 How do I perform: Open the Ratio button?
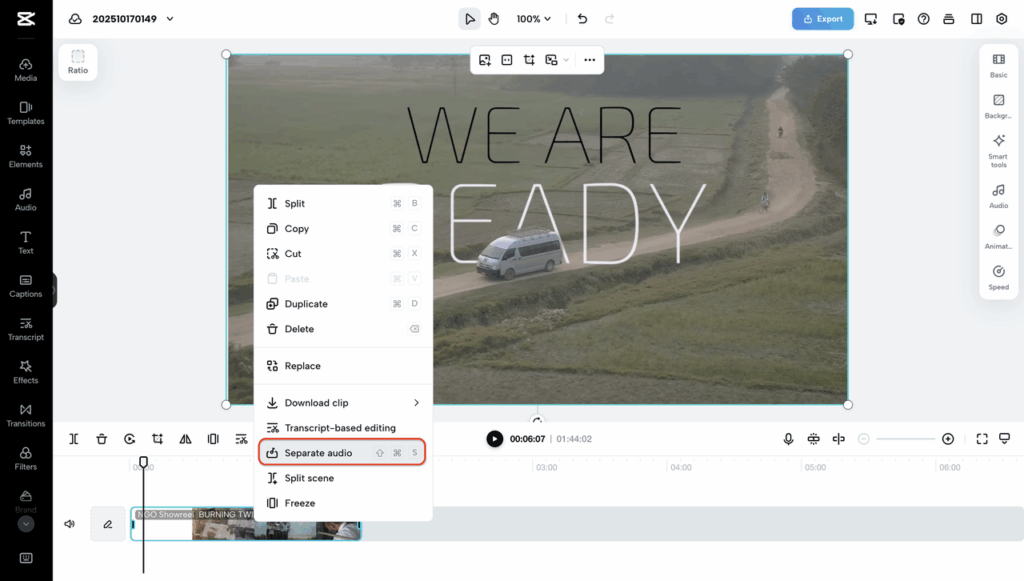pos(78,62)
